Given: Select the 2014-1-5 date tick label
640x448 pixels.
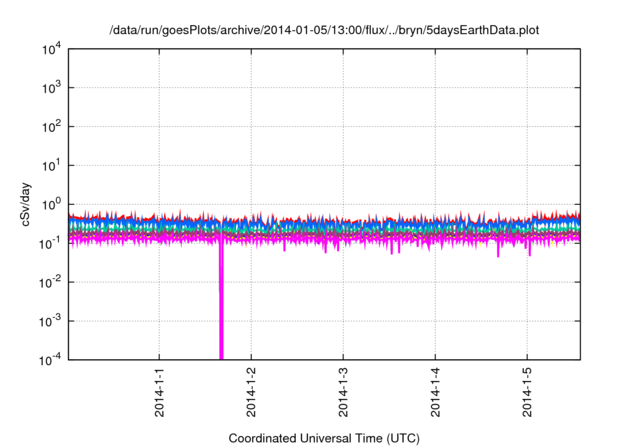Looking at the screenshot, I should pyautogui.click(x=527, y=392).
